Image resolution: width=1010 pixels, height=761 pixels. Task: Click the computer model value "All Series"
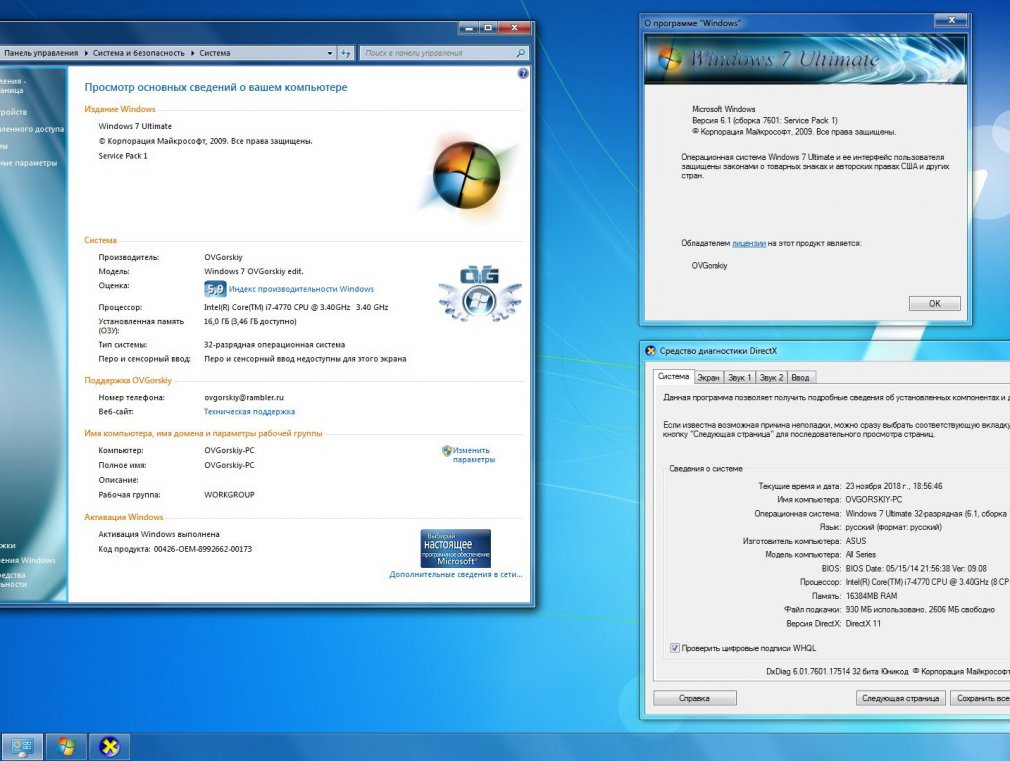tap(861, 555)
